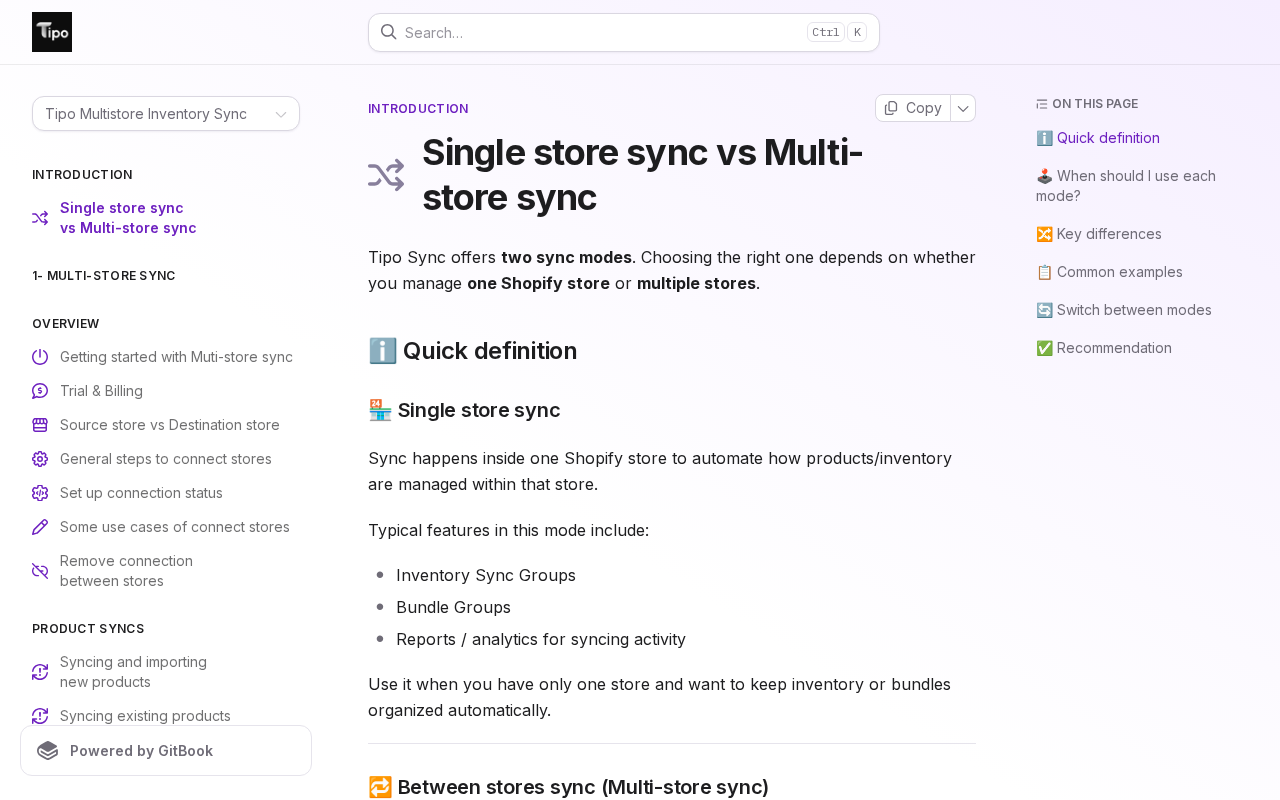Viewport: 1280px width, 800px height.
Task: Open Some use cases of connect stores
Action: point(175,527)
